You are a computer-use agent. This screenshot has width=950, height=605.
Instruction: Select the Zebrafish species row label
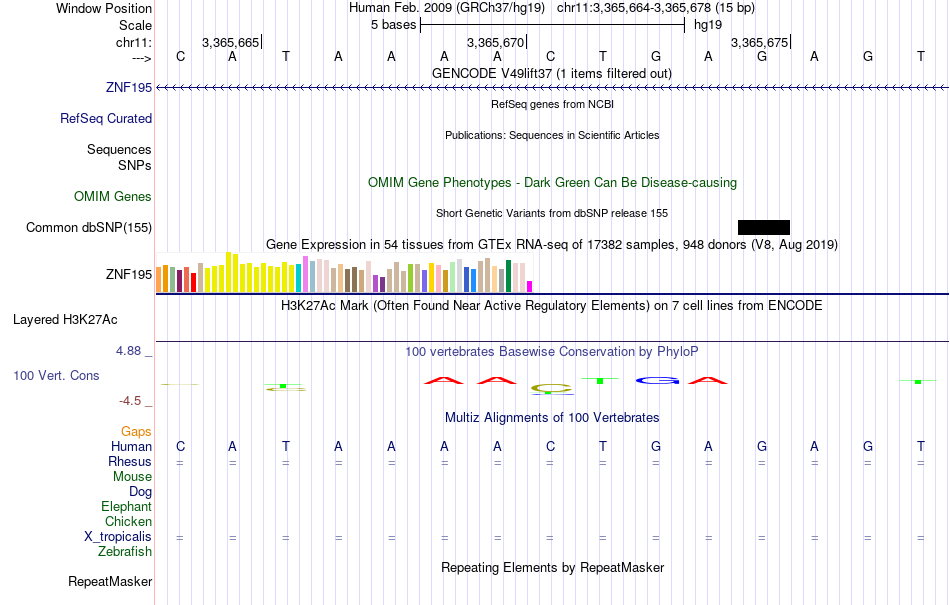point(125,552)
